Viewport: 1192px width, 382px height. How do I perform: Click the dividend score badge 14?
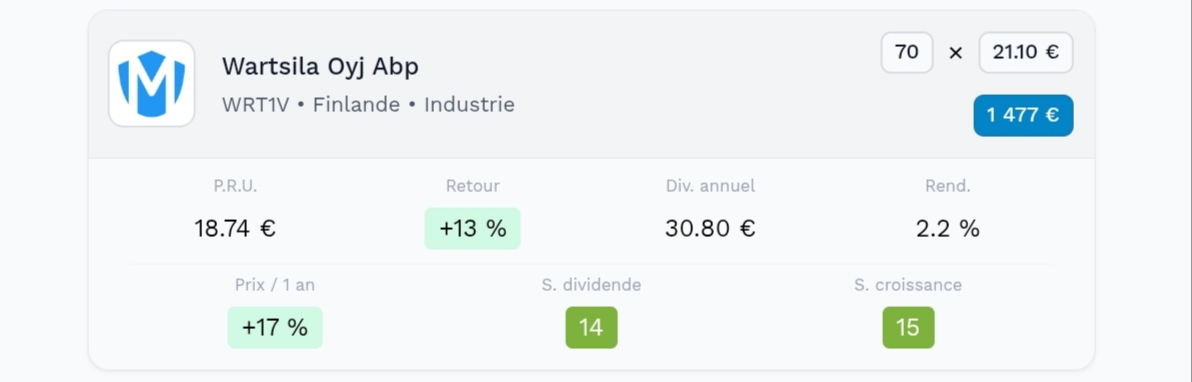tap(591, 327)
